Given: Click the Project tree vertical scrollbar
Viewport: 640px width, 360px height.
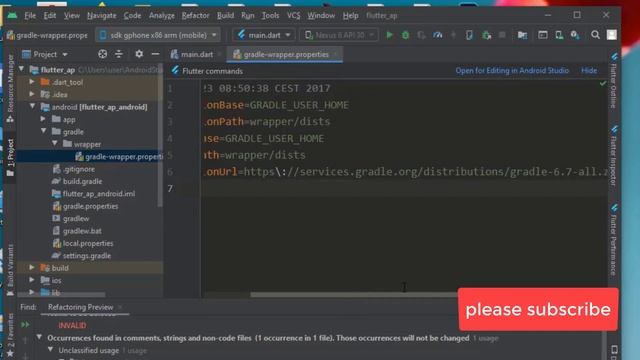Looking at the screenshot, I should point(160,135).
